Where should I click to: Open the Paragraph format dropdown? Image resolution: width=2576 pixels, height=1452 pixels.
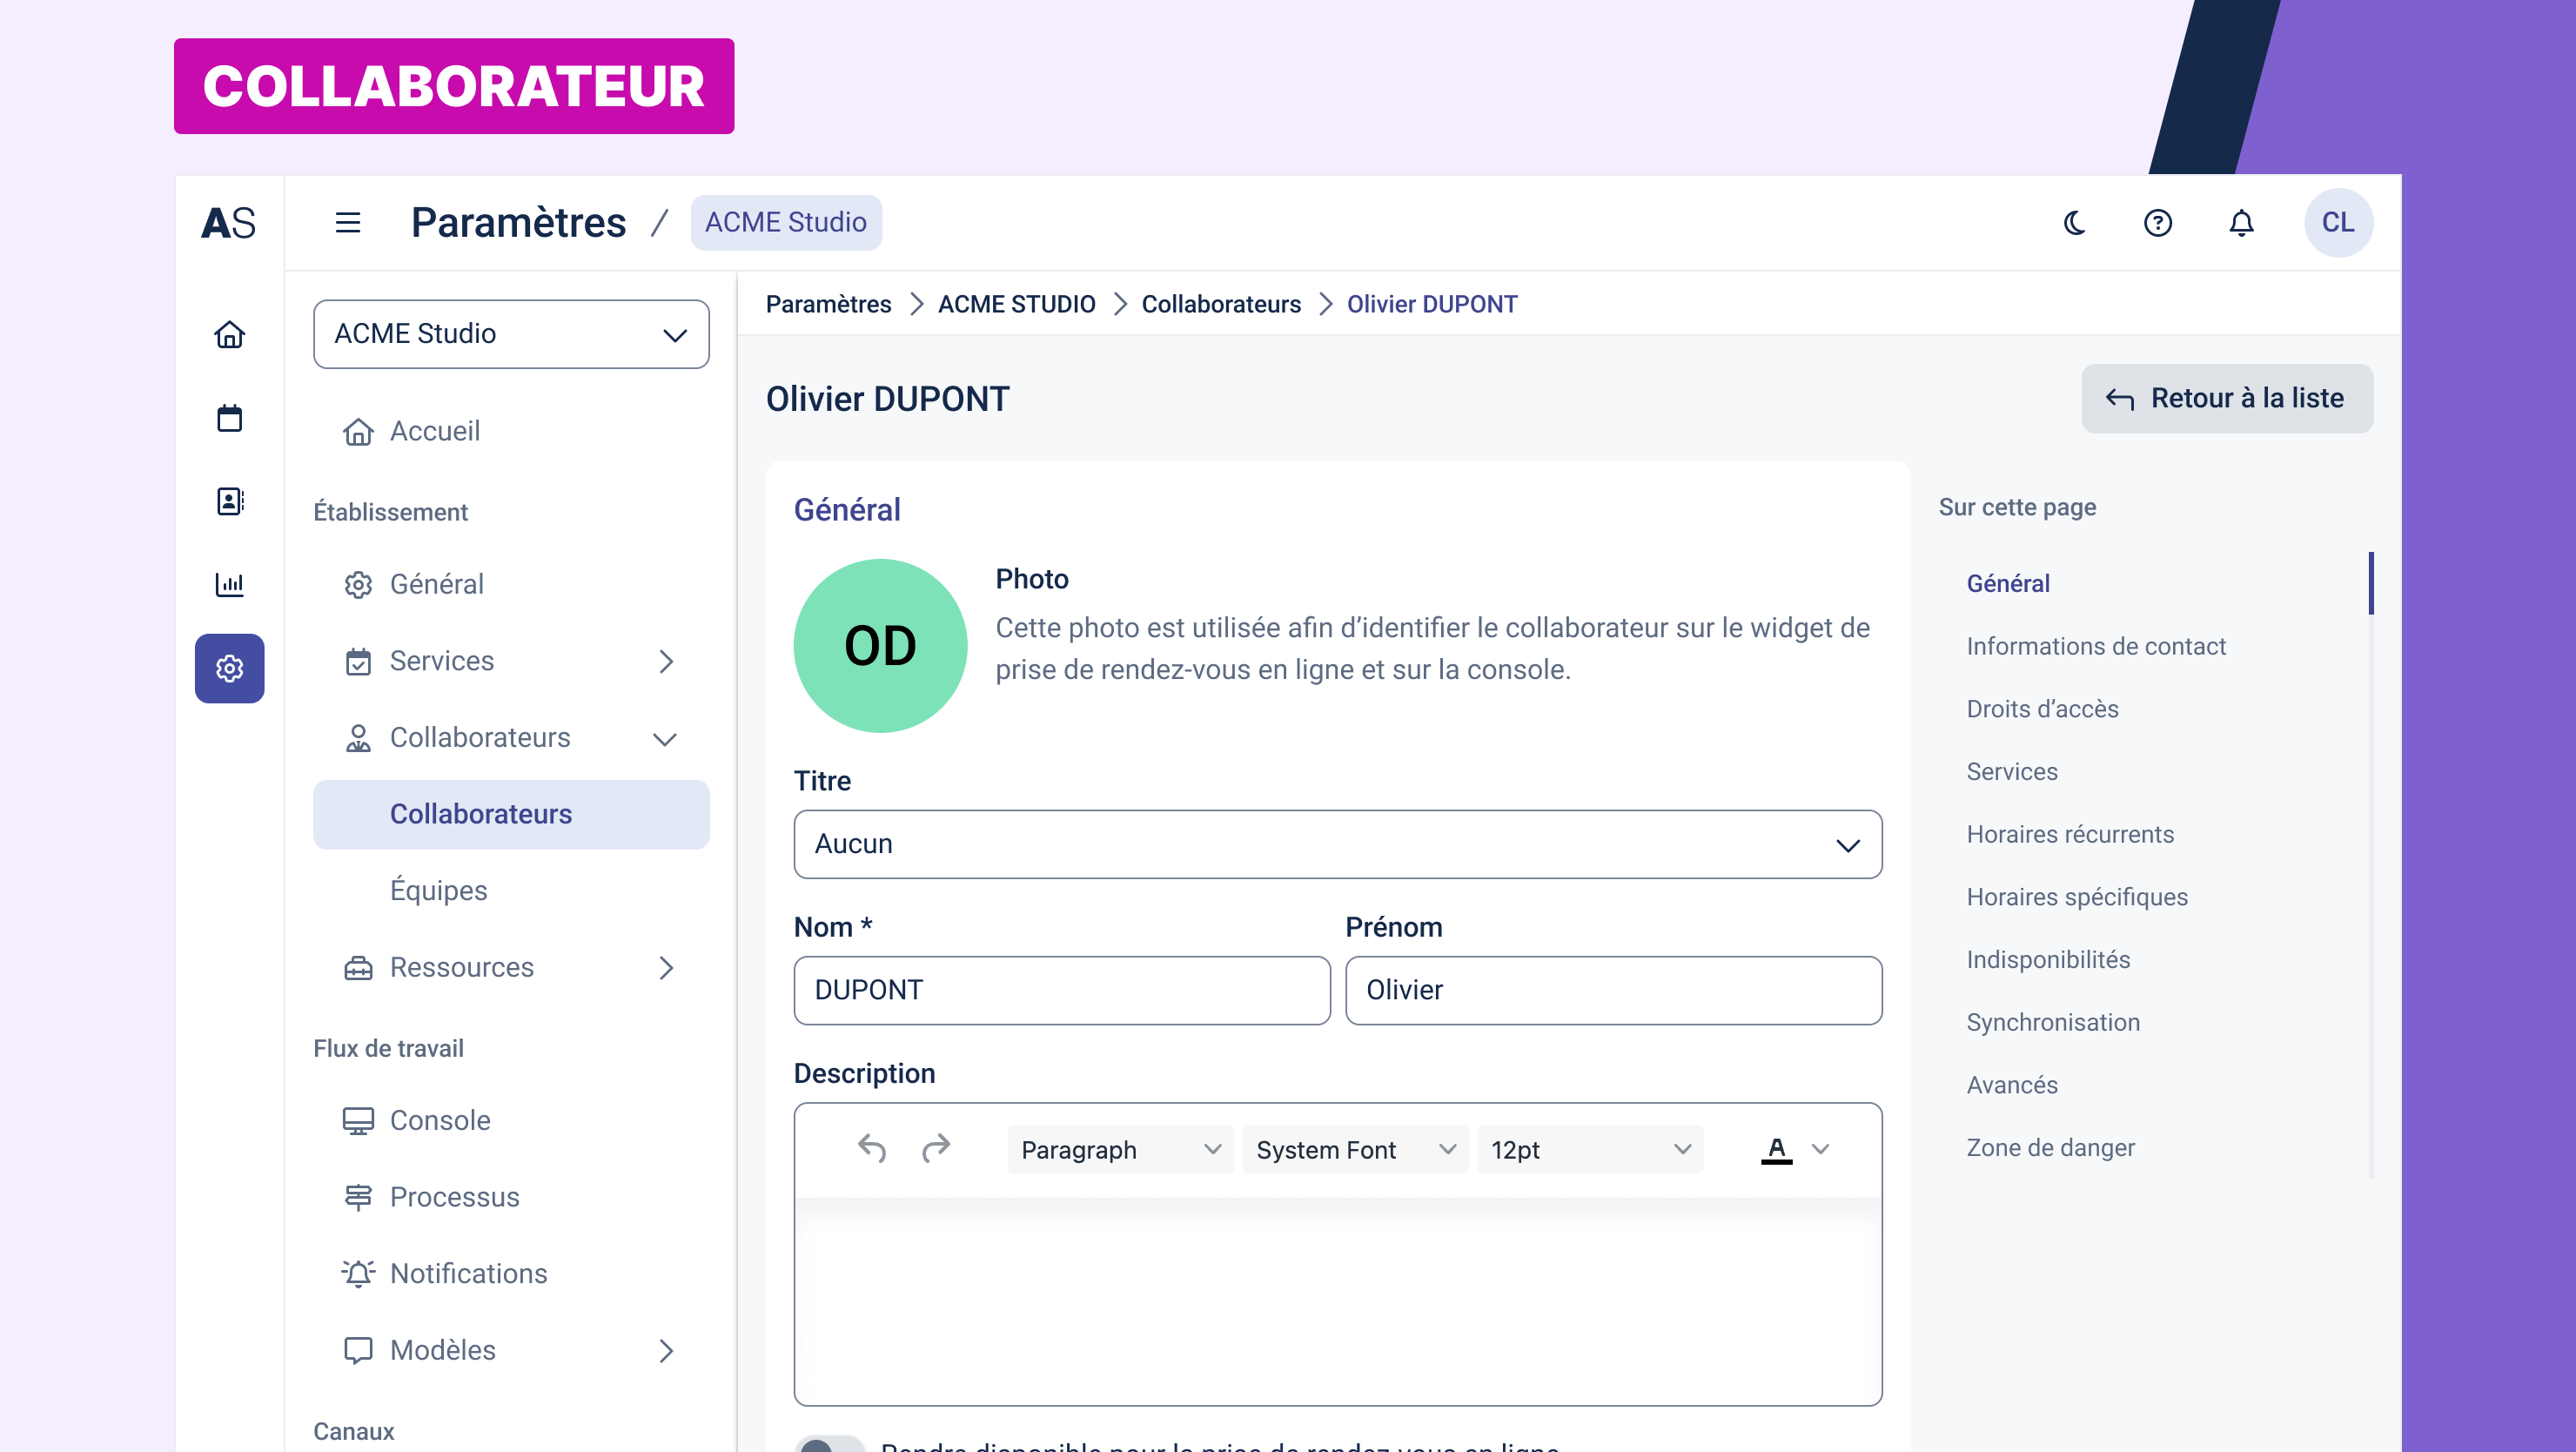(1119, 1149)
